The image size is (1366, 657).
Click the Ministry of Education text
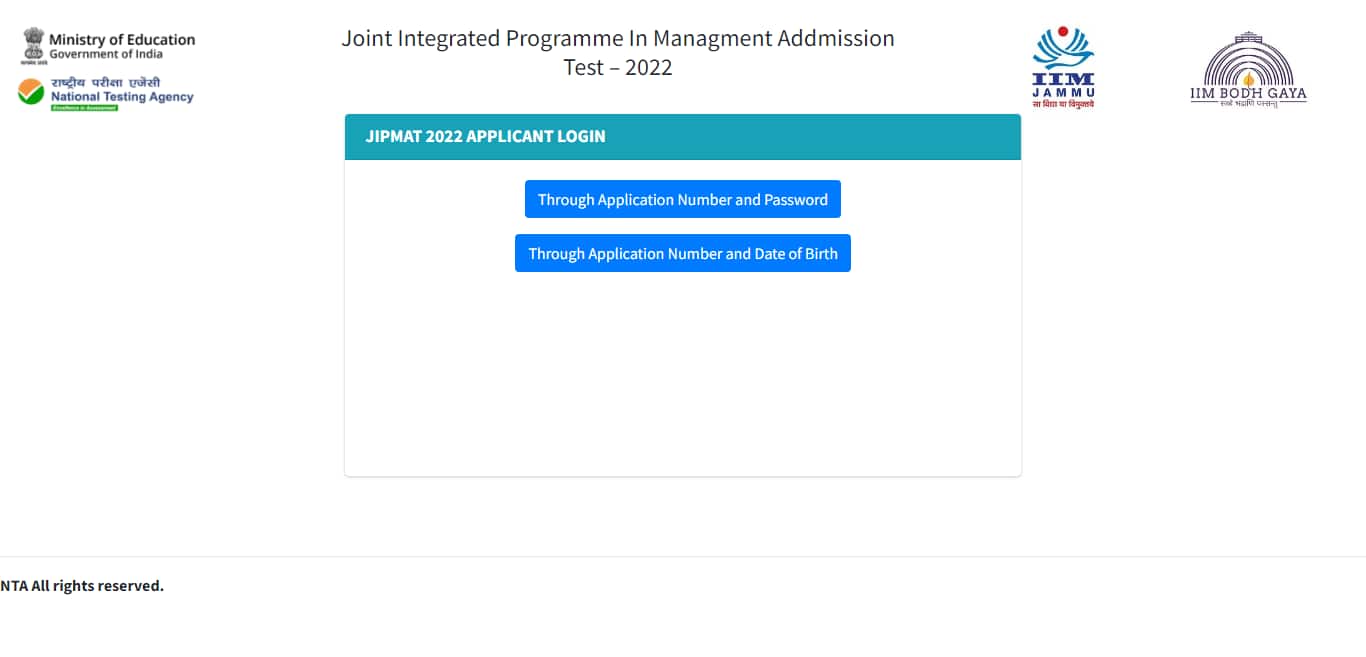tap(122, 40)
